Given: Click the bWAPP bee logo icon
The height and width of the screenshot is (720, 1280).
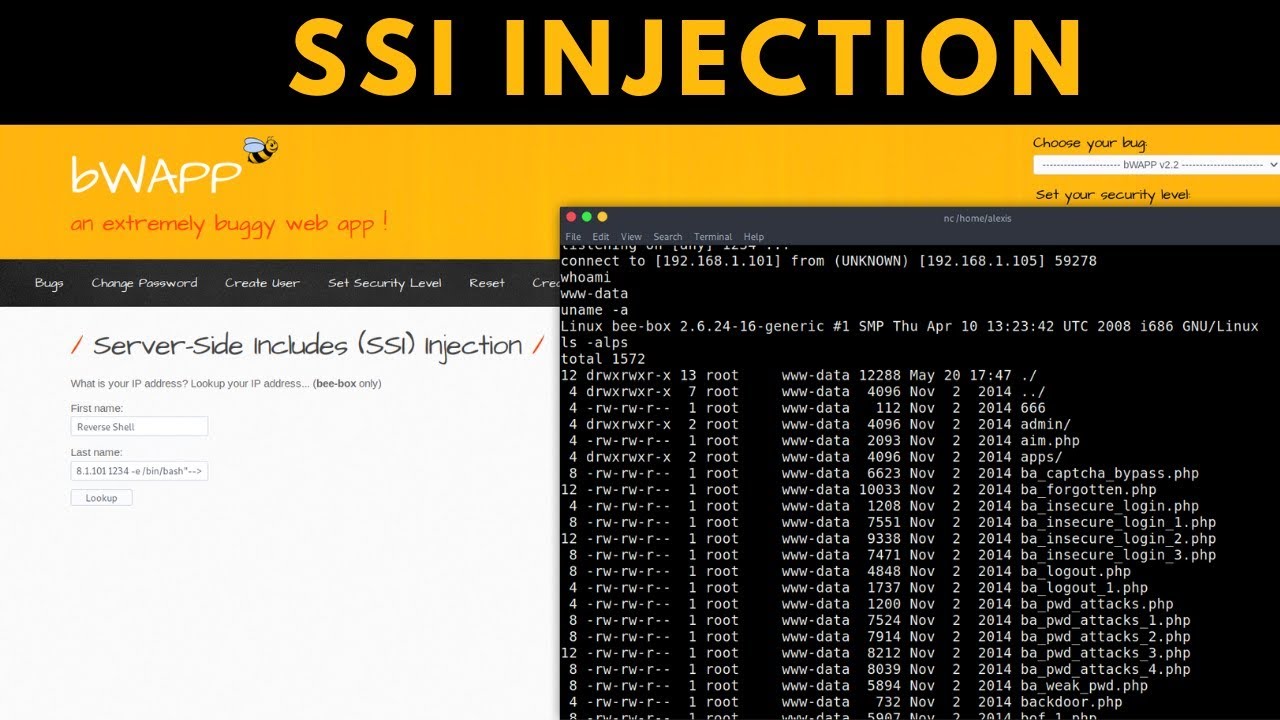Looking at the screenshot, I should click(261, 151).
